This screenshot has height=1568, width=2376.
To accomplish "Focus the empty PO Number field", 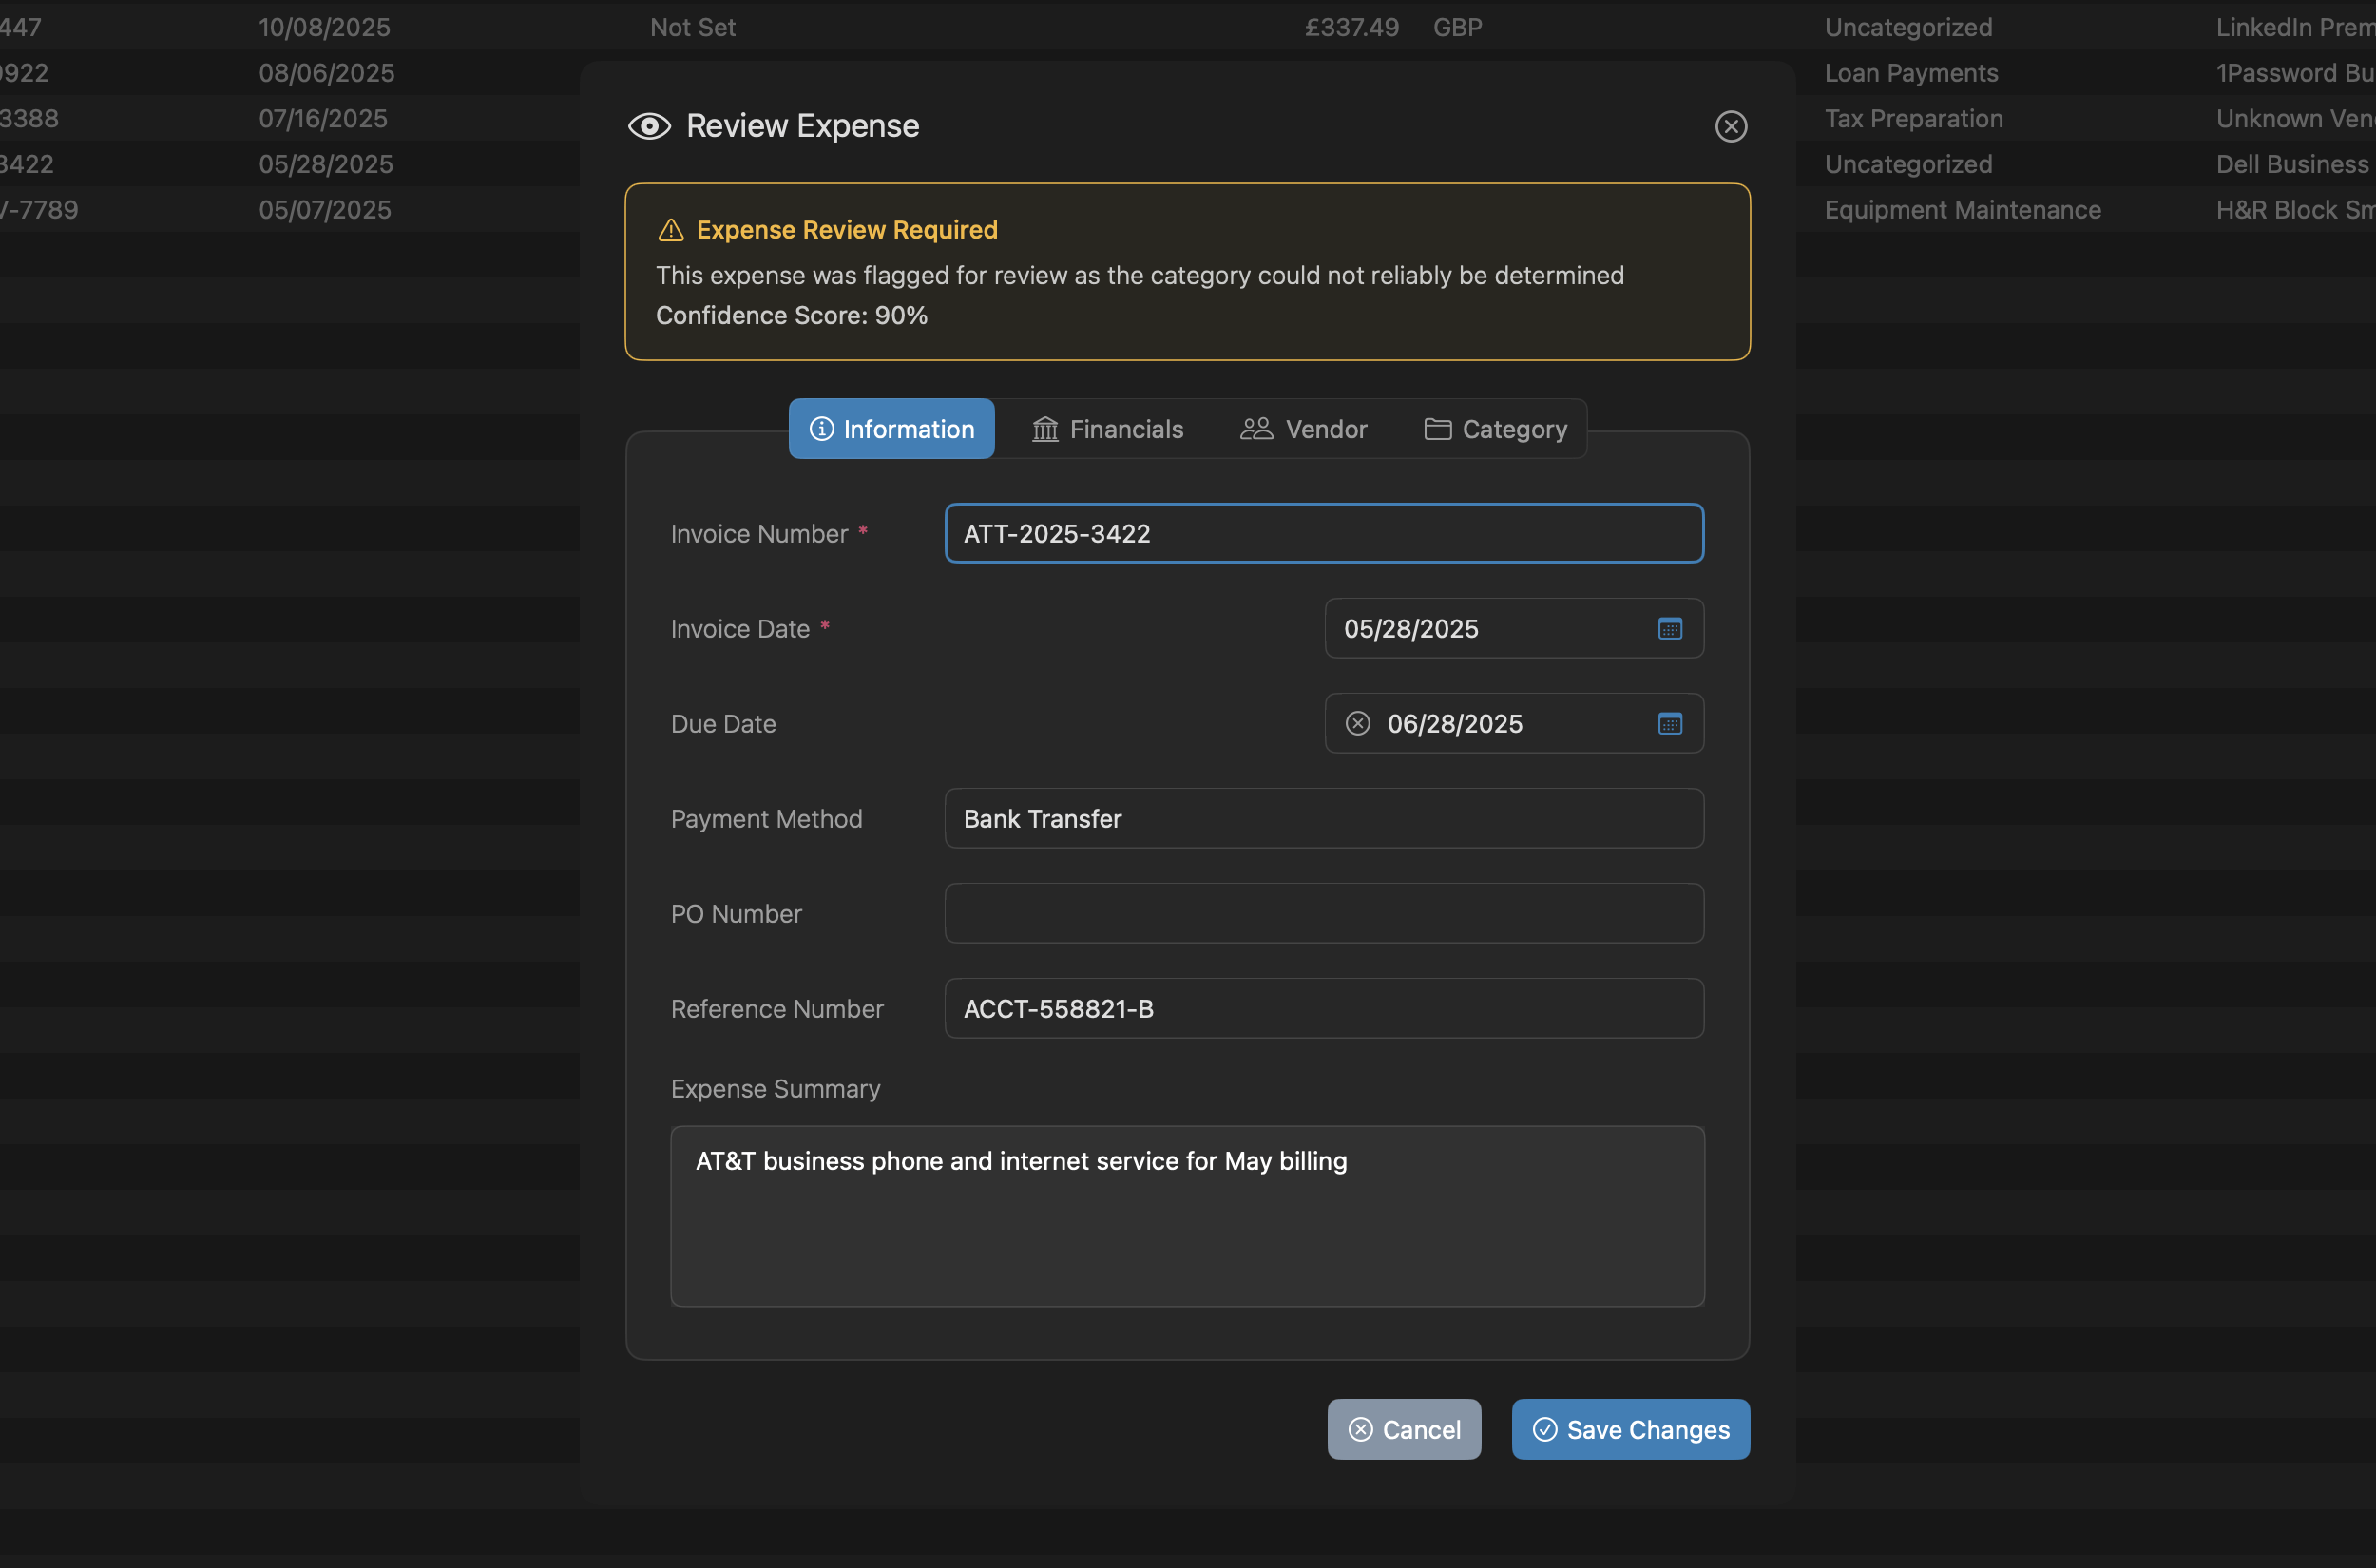I will 1322,913.
